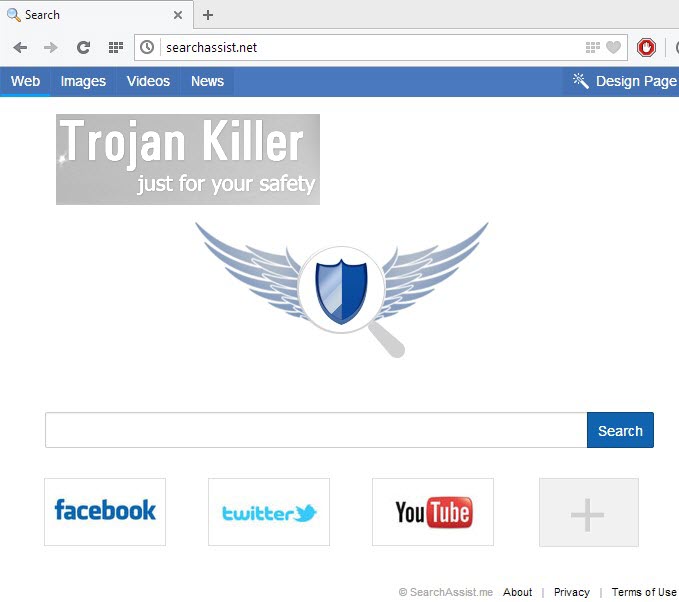679x602 pixels.
Task: Click into the main search text field
Action: pyautogui.click(x=315, y=430)
